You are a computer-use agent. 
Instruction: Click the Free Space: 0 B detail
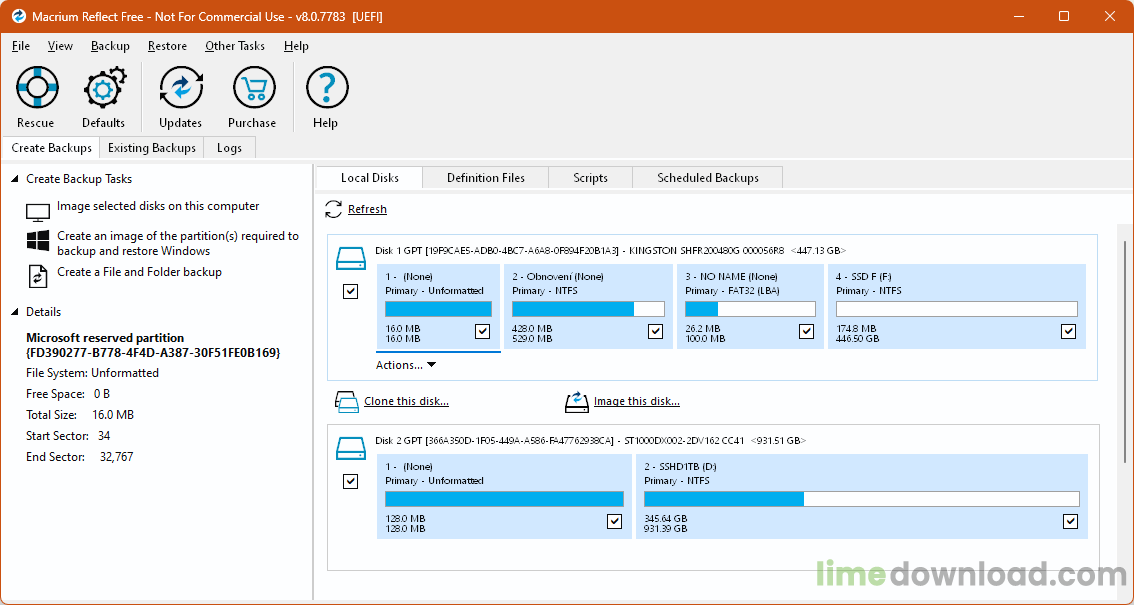pyautogui.click(x=69, y=395)
